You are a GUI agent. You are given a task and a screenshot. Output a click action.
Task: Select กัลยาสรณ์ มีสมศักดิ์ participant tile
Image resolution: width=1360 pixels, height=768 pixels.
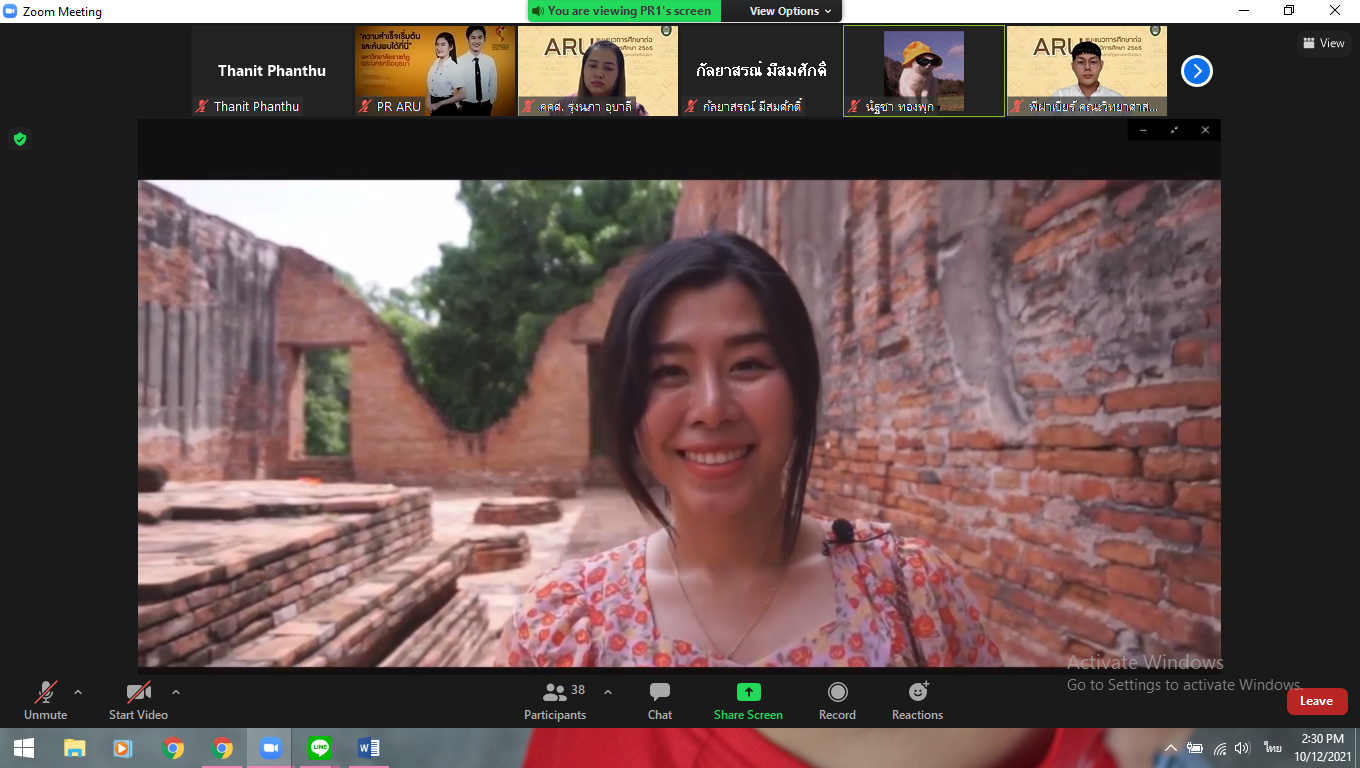click(761, 71)
